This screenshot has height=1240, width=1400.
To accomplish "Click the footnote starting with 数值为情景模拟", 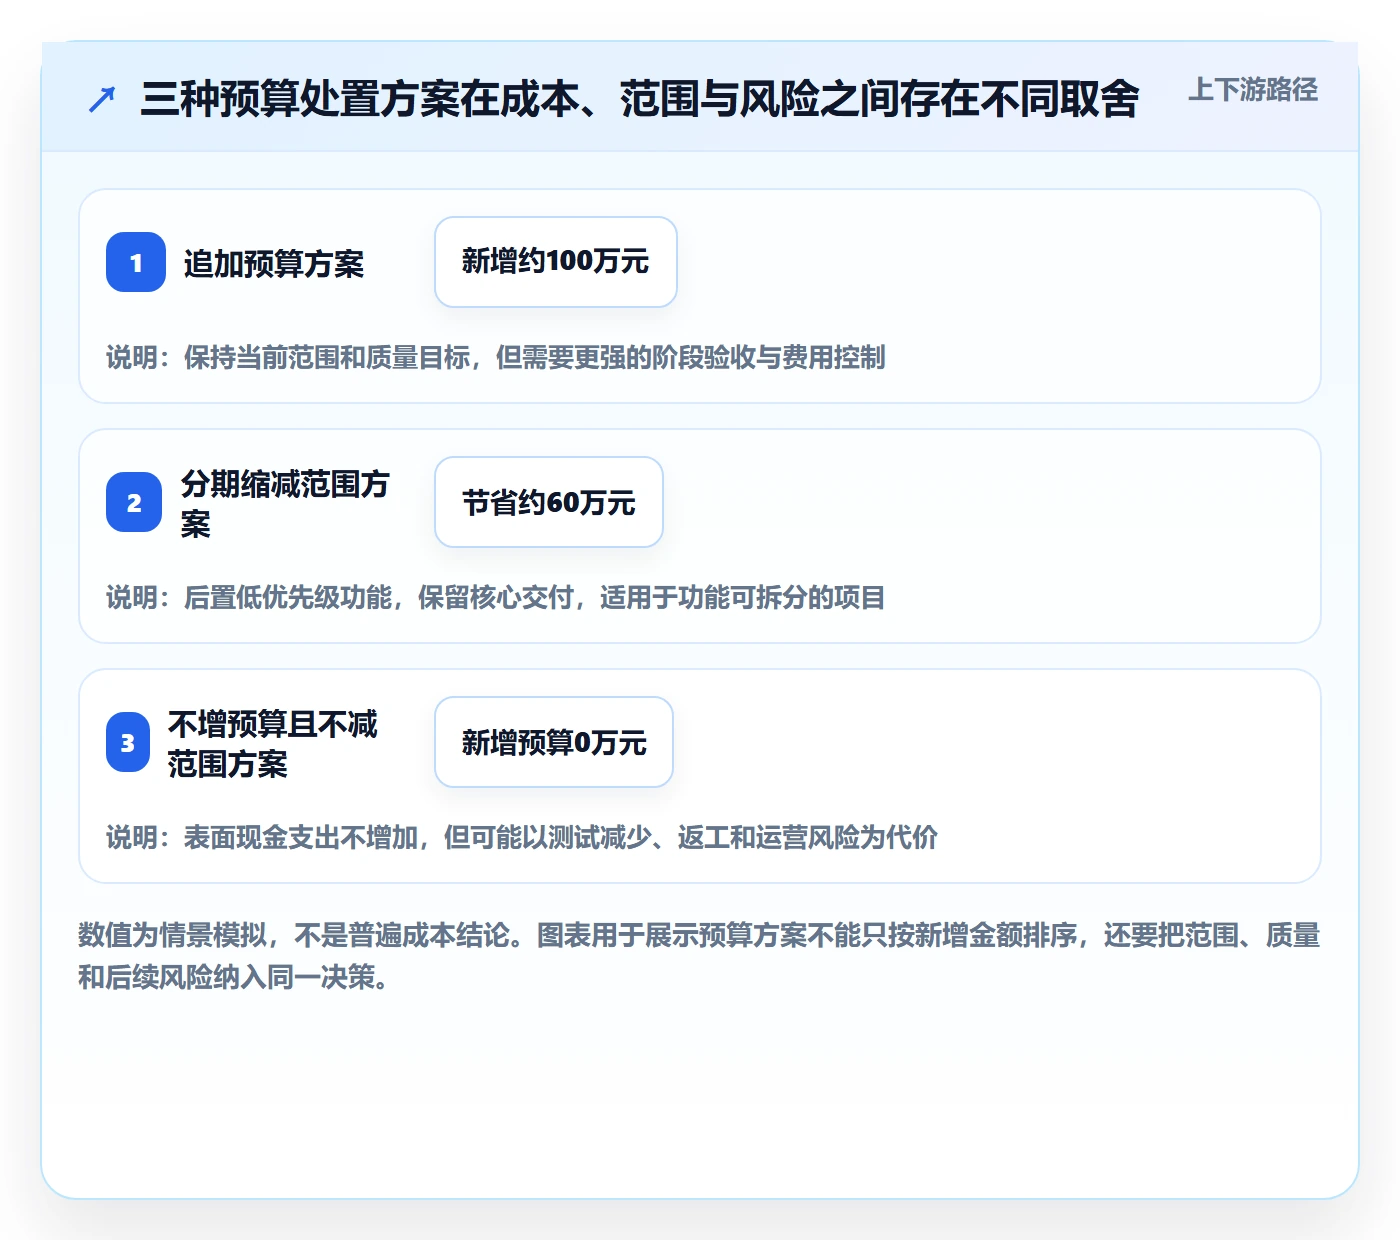I will pyautogui.click(x=699, y=956).
